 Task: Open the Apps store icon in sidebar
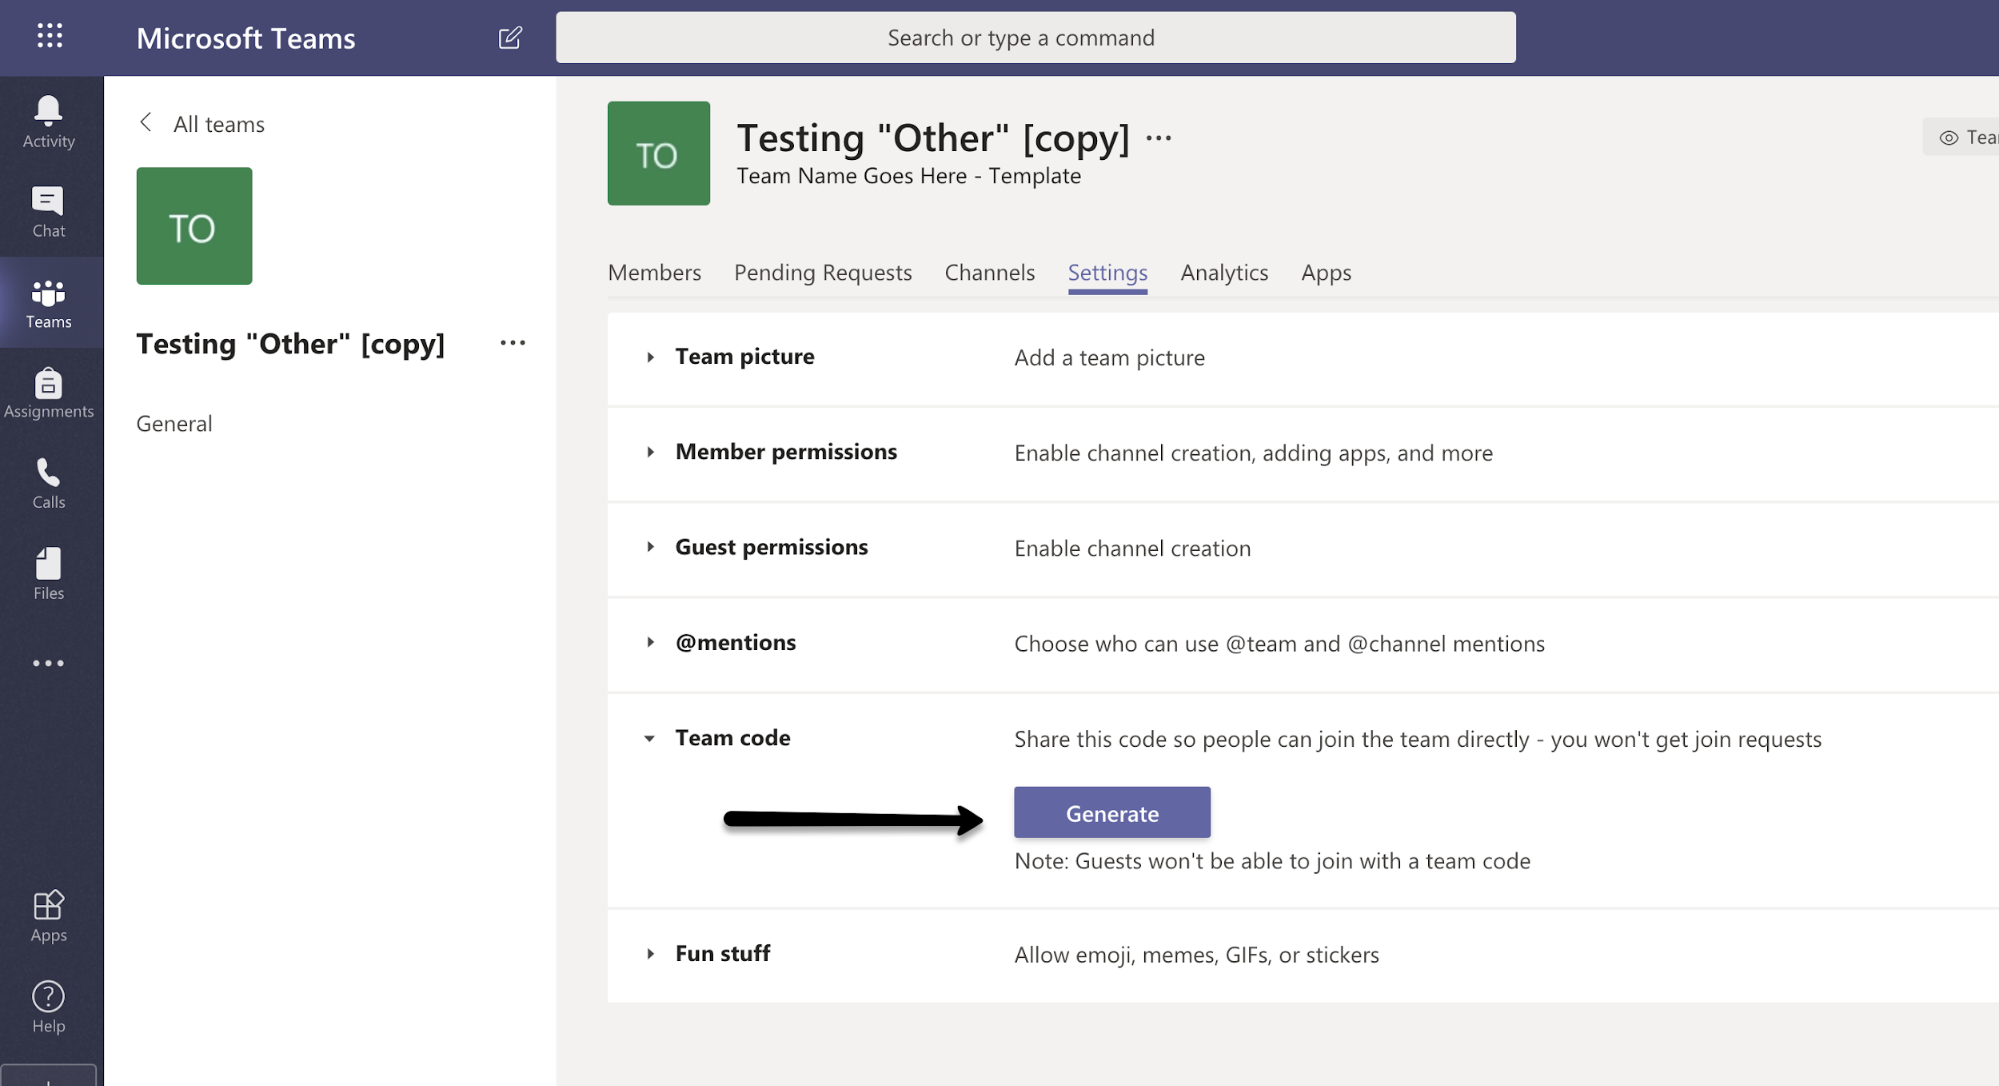coord(48,916)
